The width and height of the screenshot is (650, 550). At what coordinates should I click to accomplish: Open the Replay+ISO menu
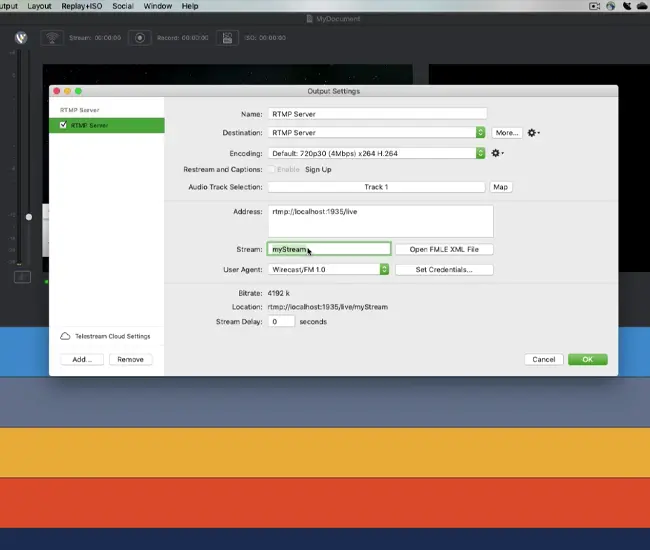point(82,6)
